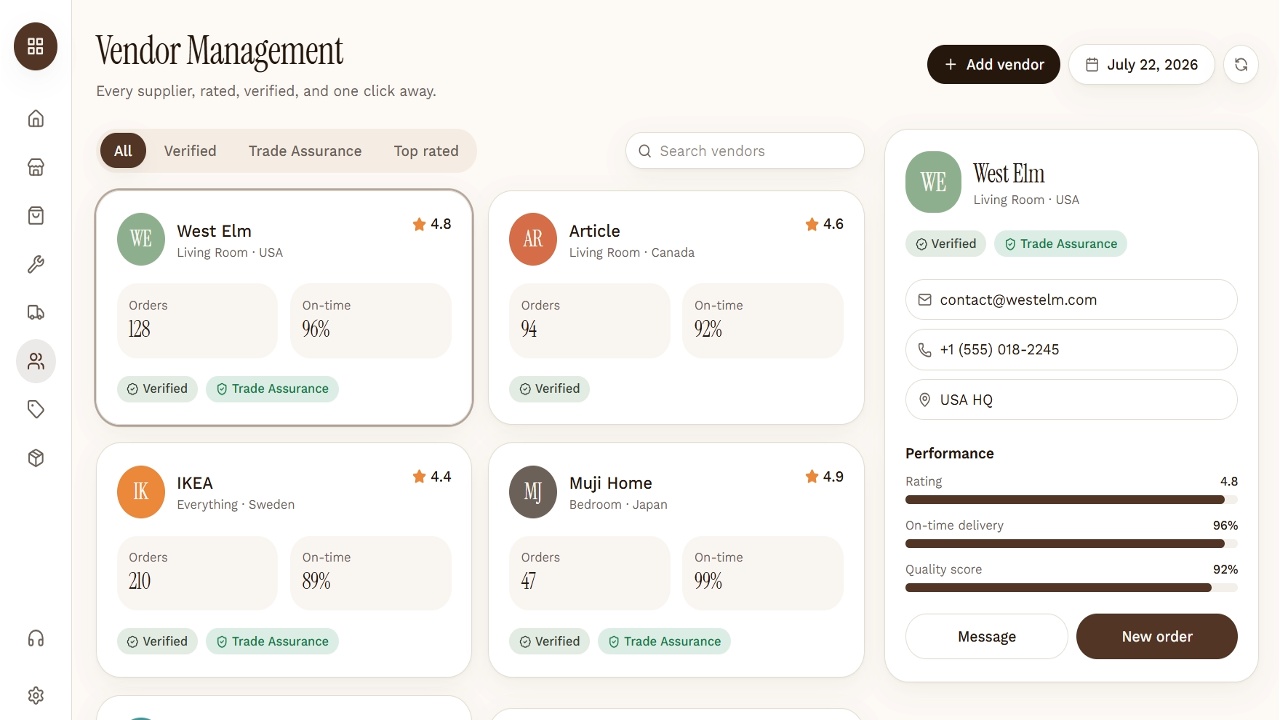1280x720 pixels.
Task: Click the Verified badge on the IKEA card
Action: [x=157, y=642]
